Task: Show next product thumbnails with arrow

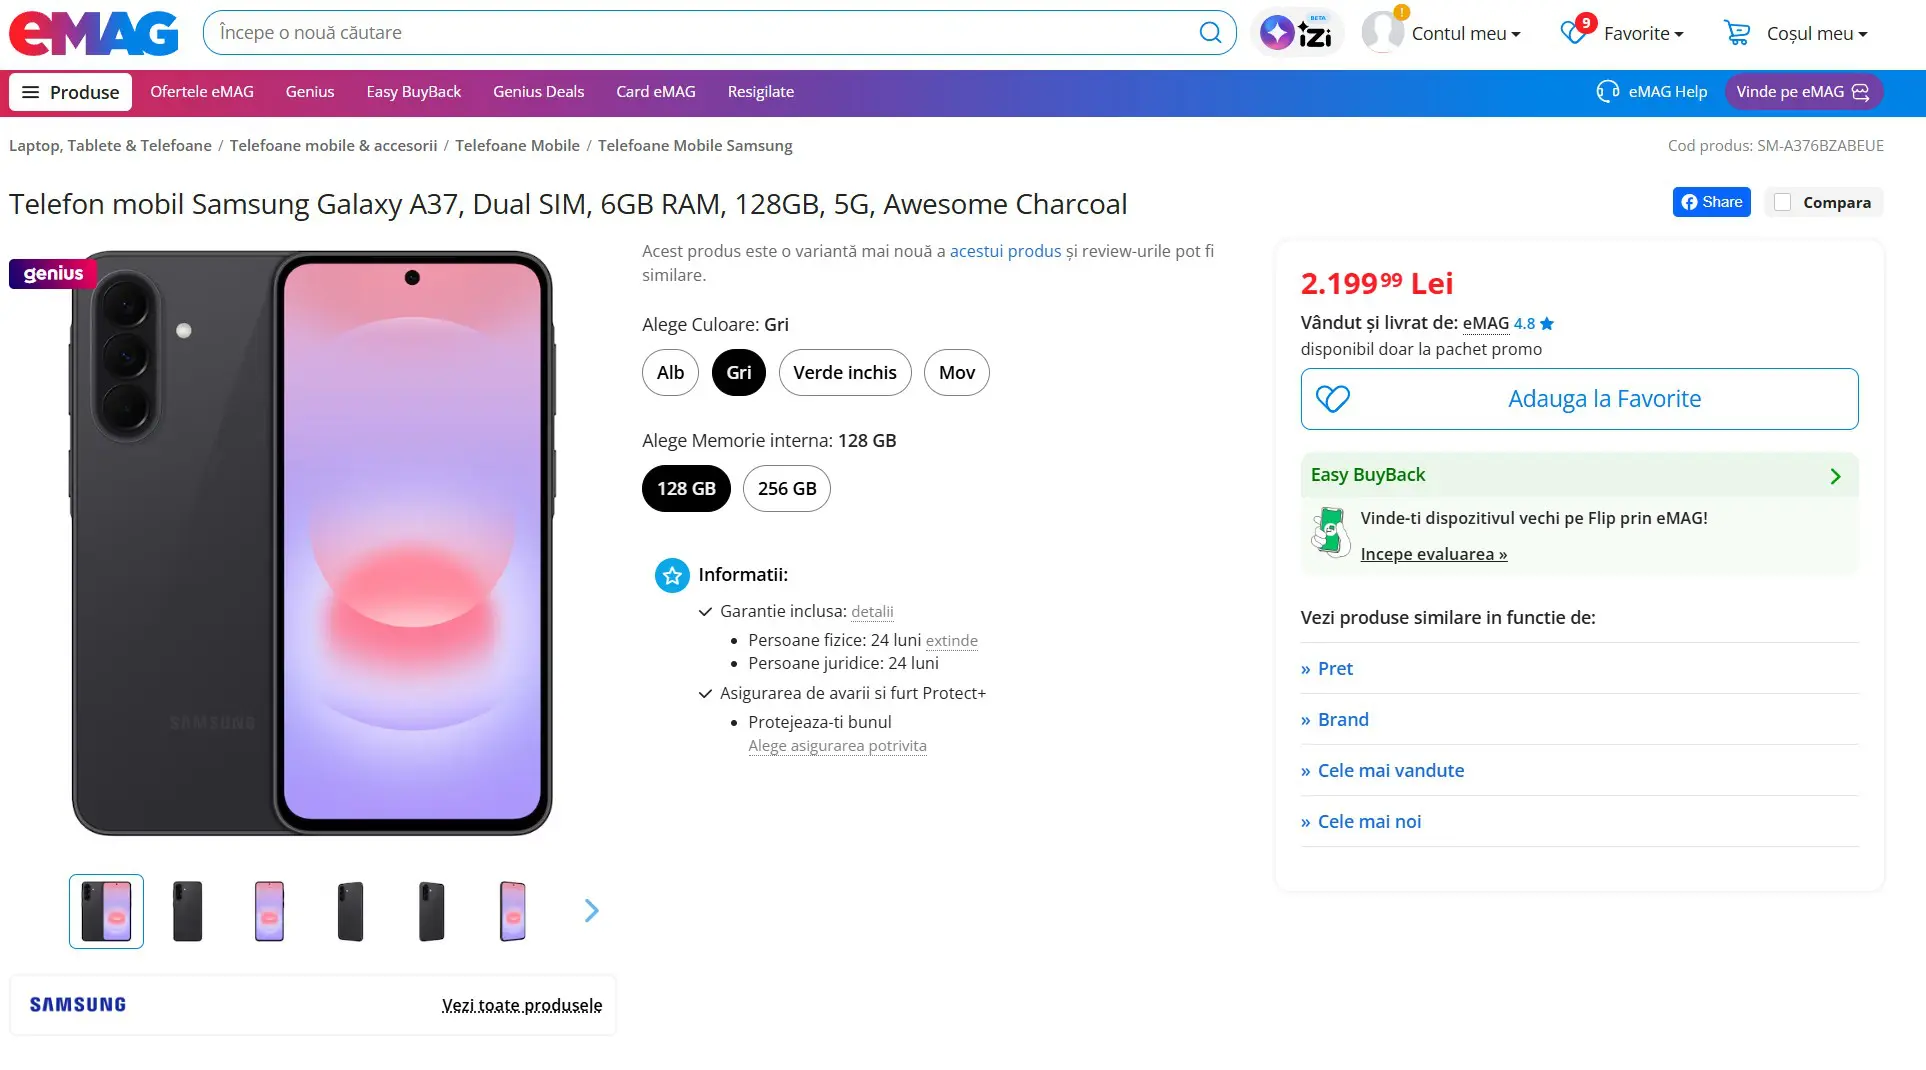Action: (x=591, y=910)
